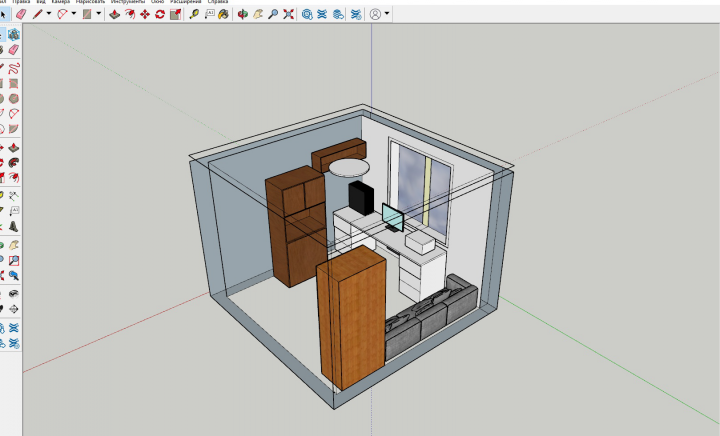Image resolution: width=720 pixels, height=436 pixels.
Task: Select the Zoom Window tool
Action: (14, 260)
